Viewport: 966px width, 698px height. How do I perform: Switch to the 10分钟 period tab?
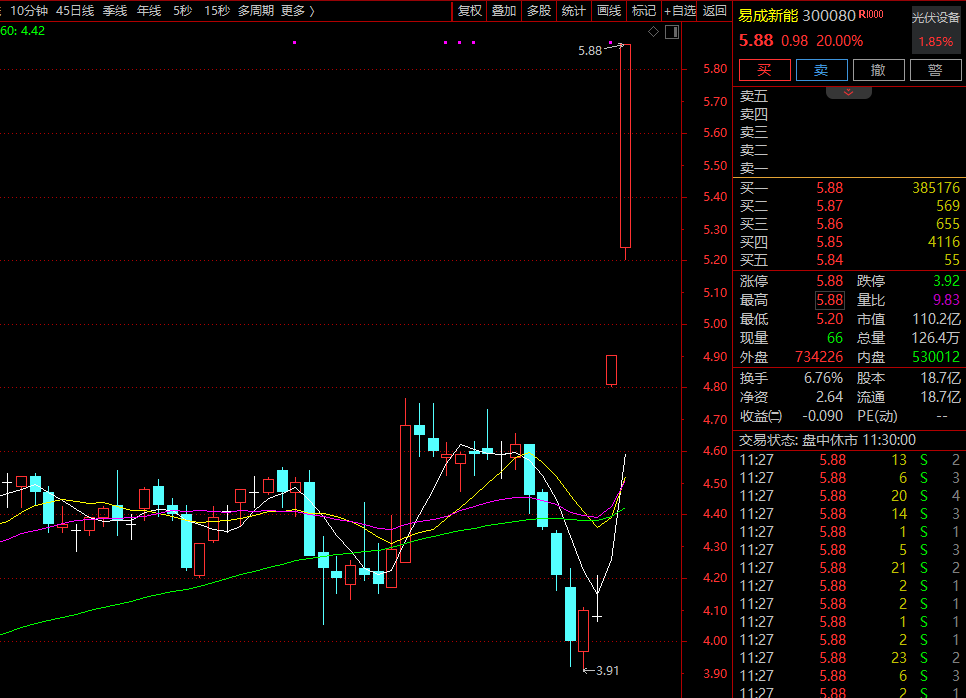click(x=29, y=10)
